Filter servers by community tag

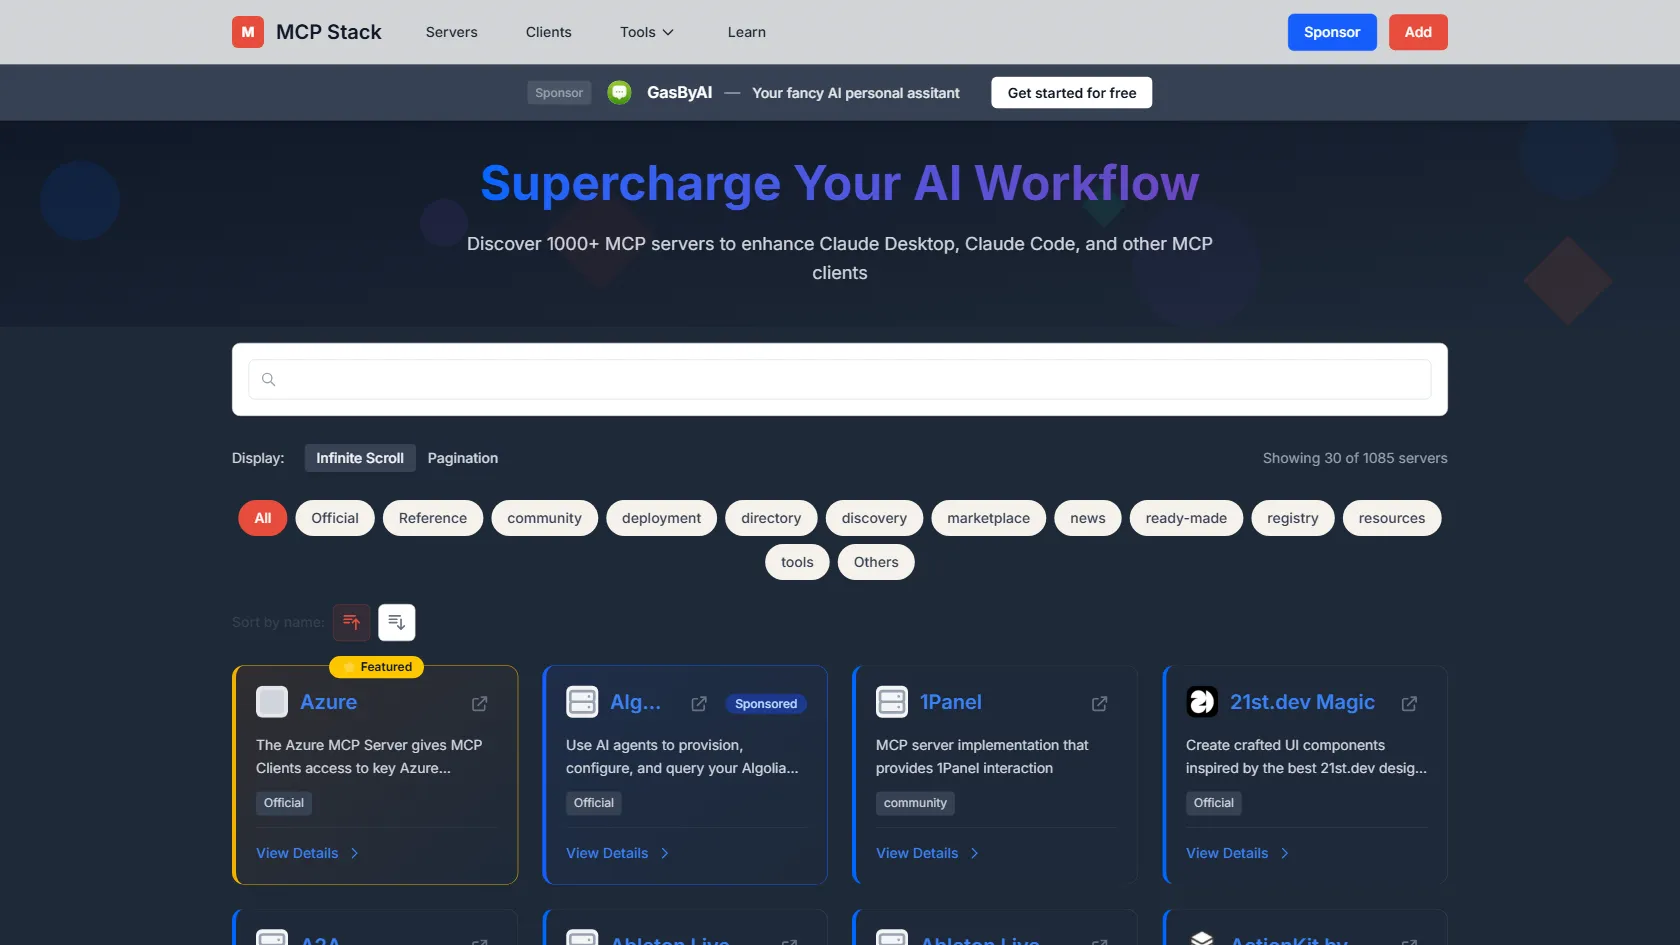click(x=544, y=518)
